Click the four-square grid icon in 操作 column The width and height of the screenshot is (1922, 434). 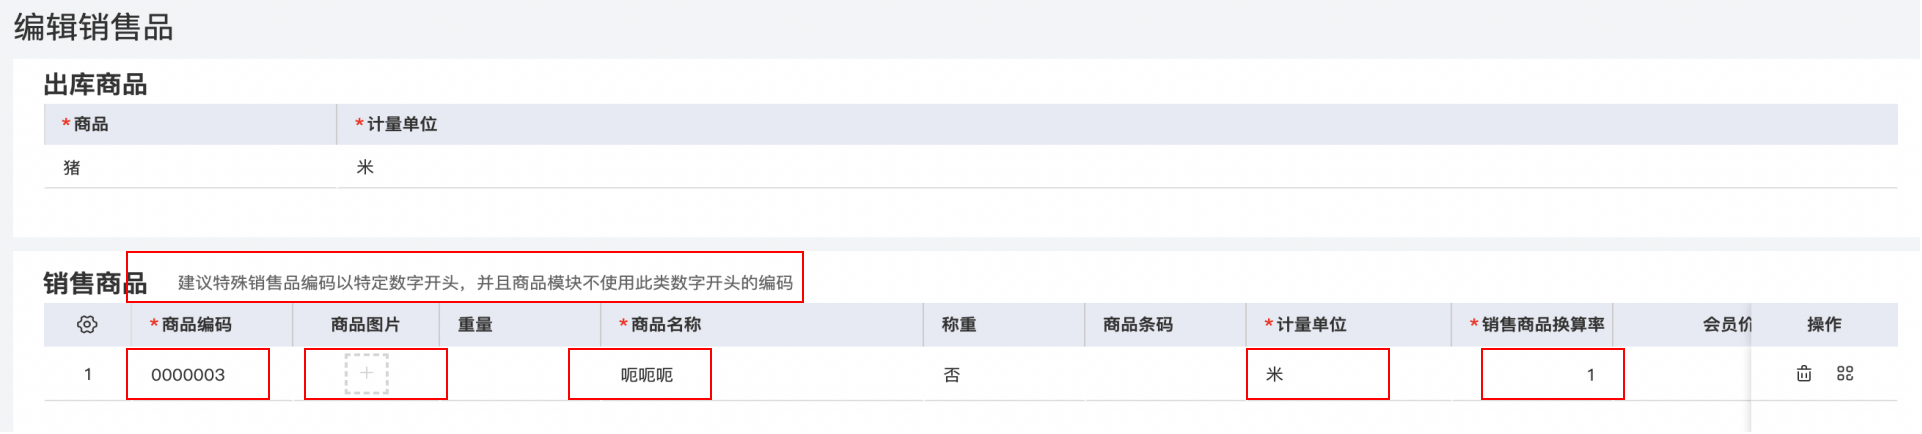pyautogui.click(x=1845, y=374)
